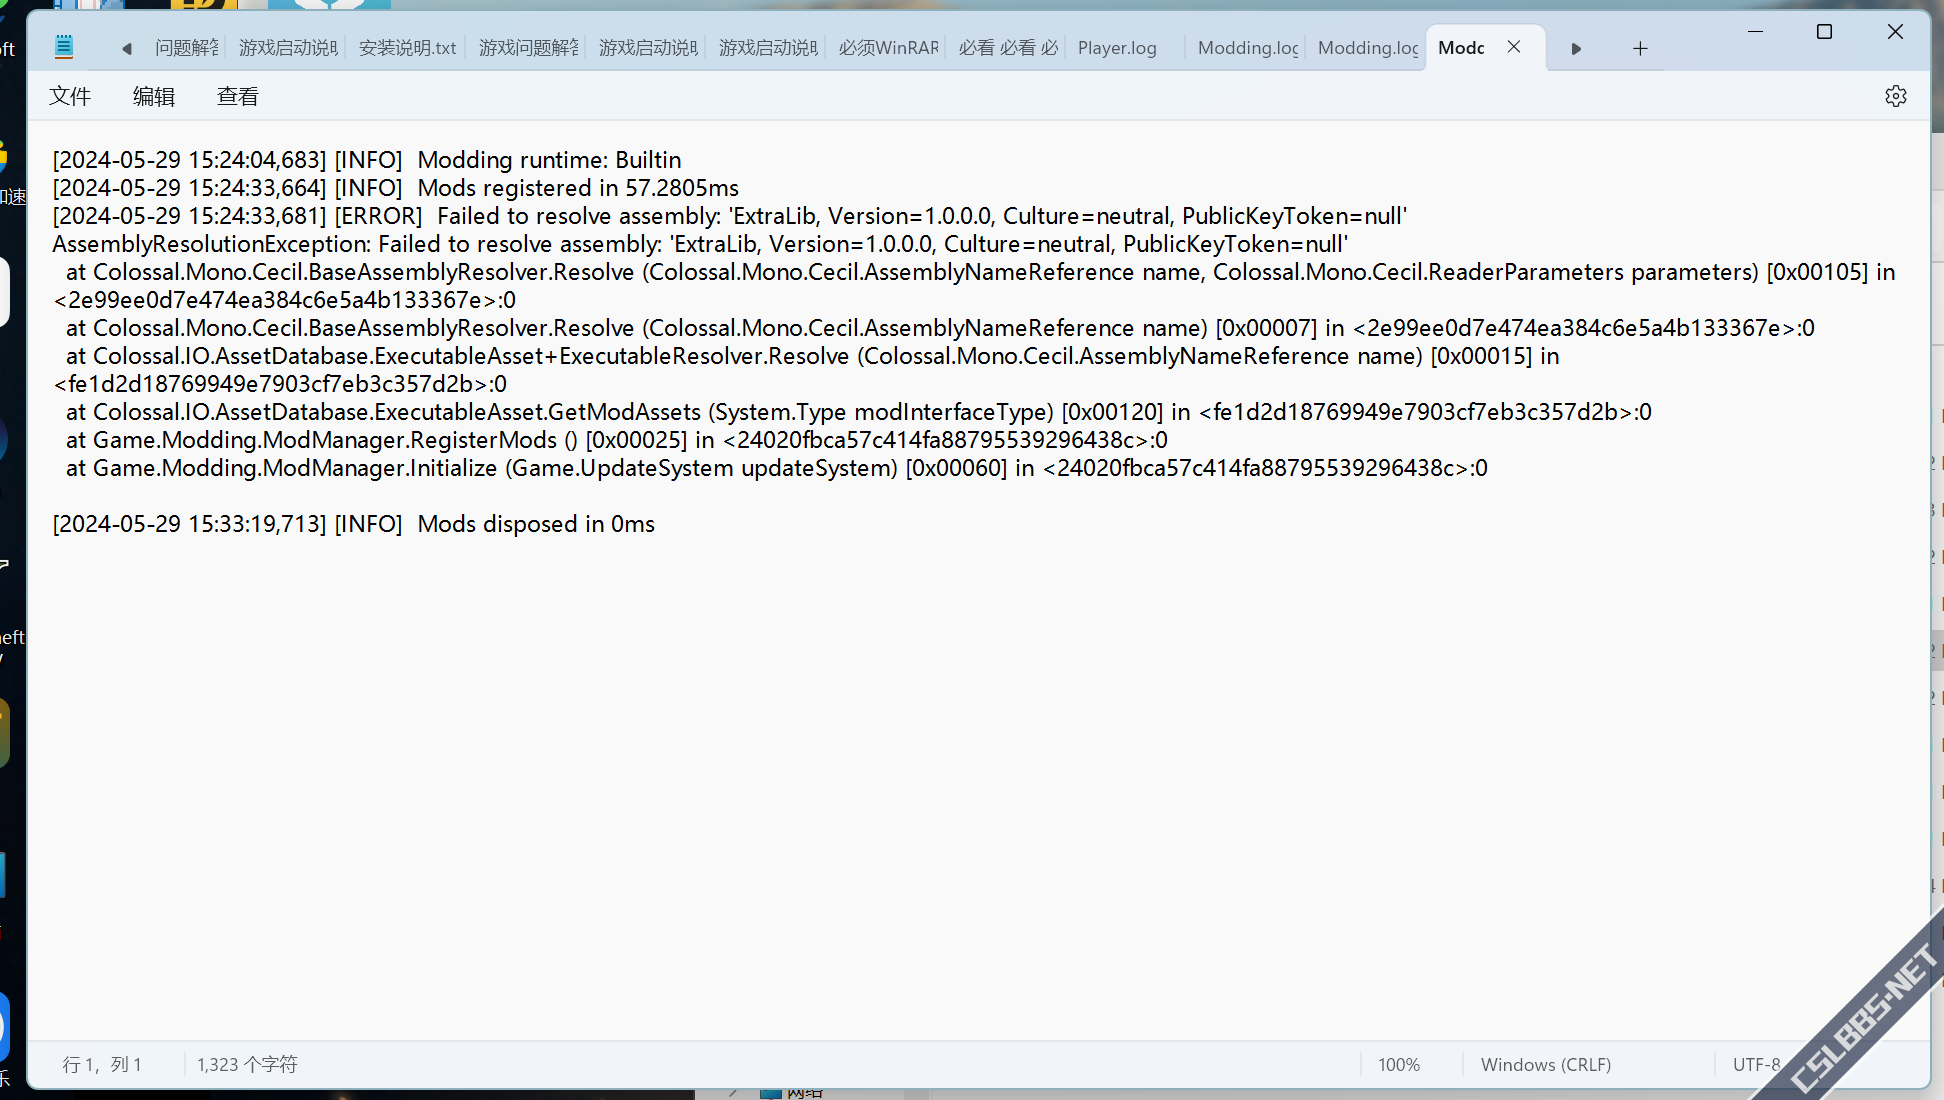Click the 行 1, 列 1 cursor position
The width and height of the screenshot is (1944, 1100).
coord(102,1065)
